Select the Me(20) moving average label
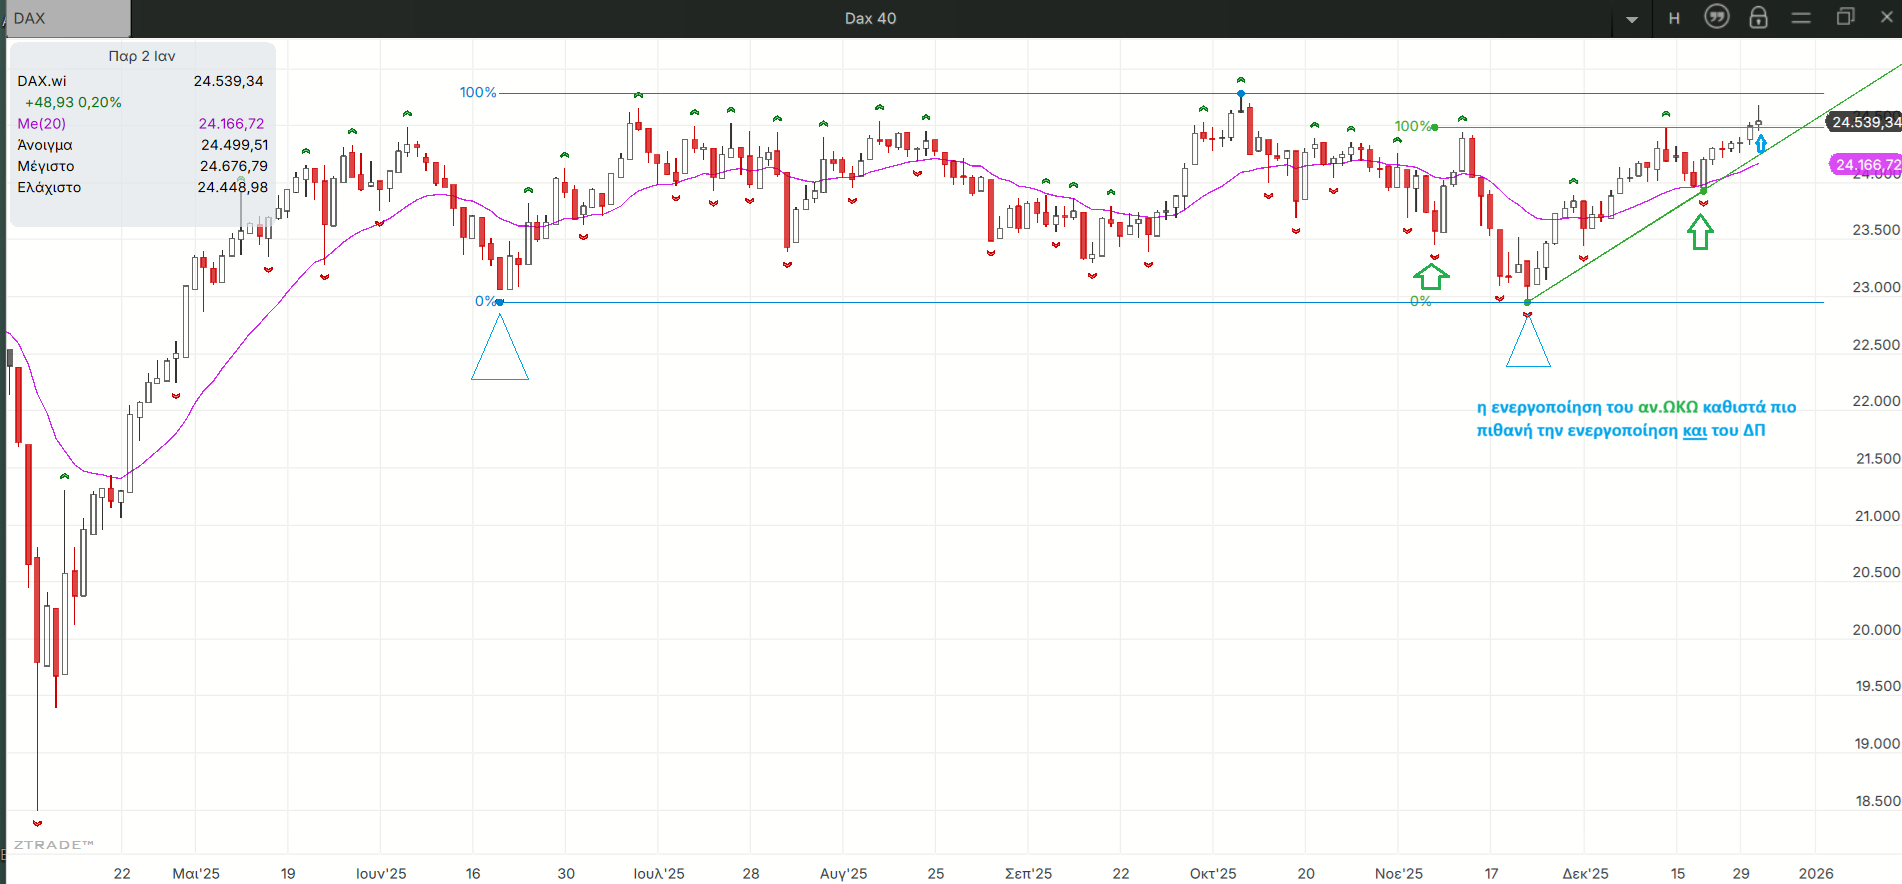The width and height of the screenshot is (1902, 884). click(x=42, y=124)
